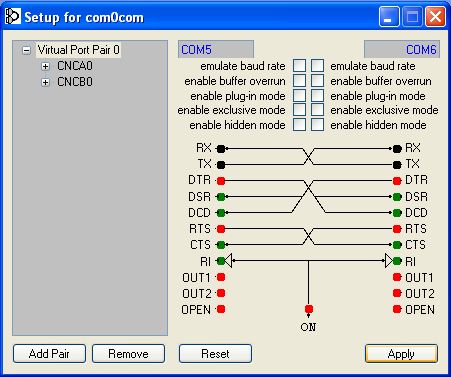The height and width of the screenshot is (377, 451).
Task: Click the COM5 RI green pin
Action: pos(221,261)
